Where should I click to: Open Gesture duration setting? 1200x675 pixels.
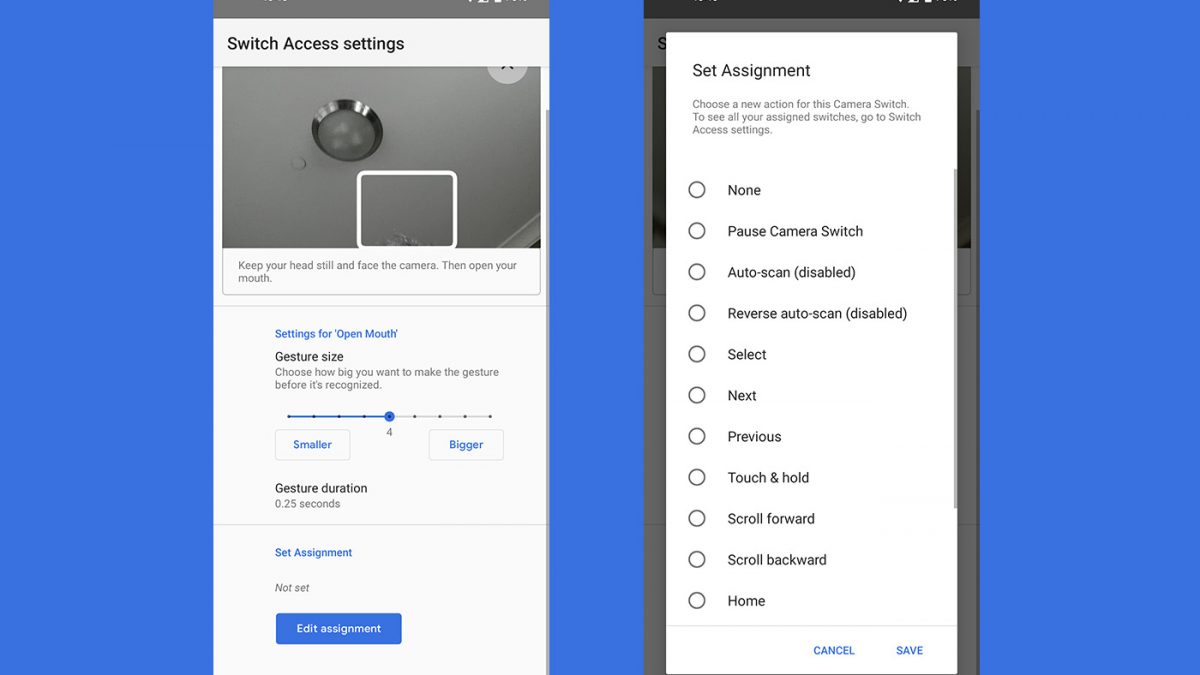[321, 495]
